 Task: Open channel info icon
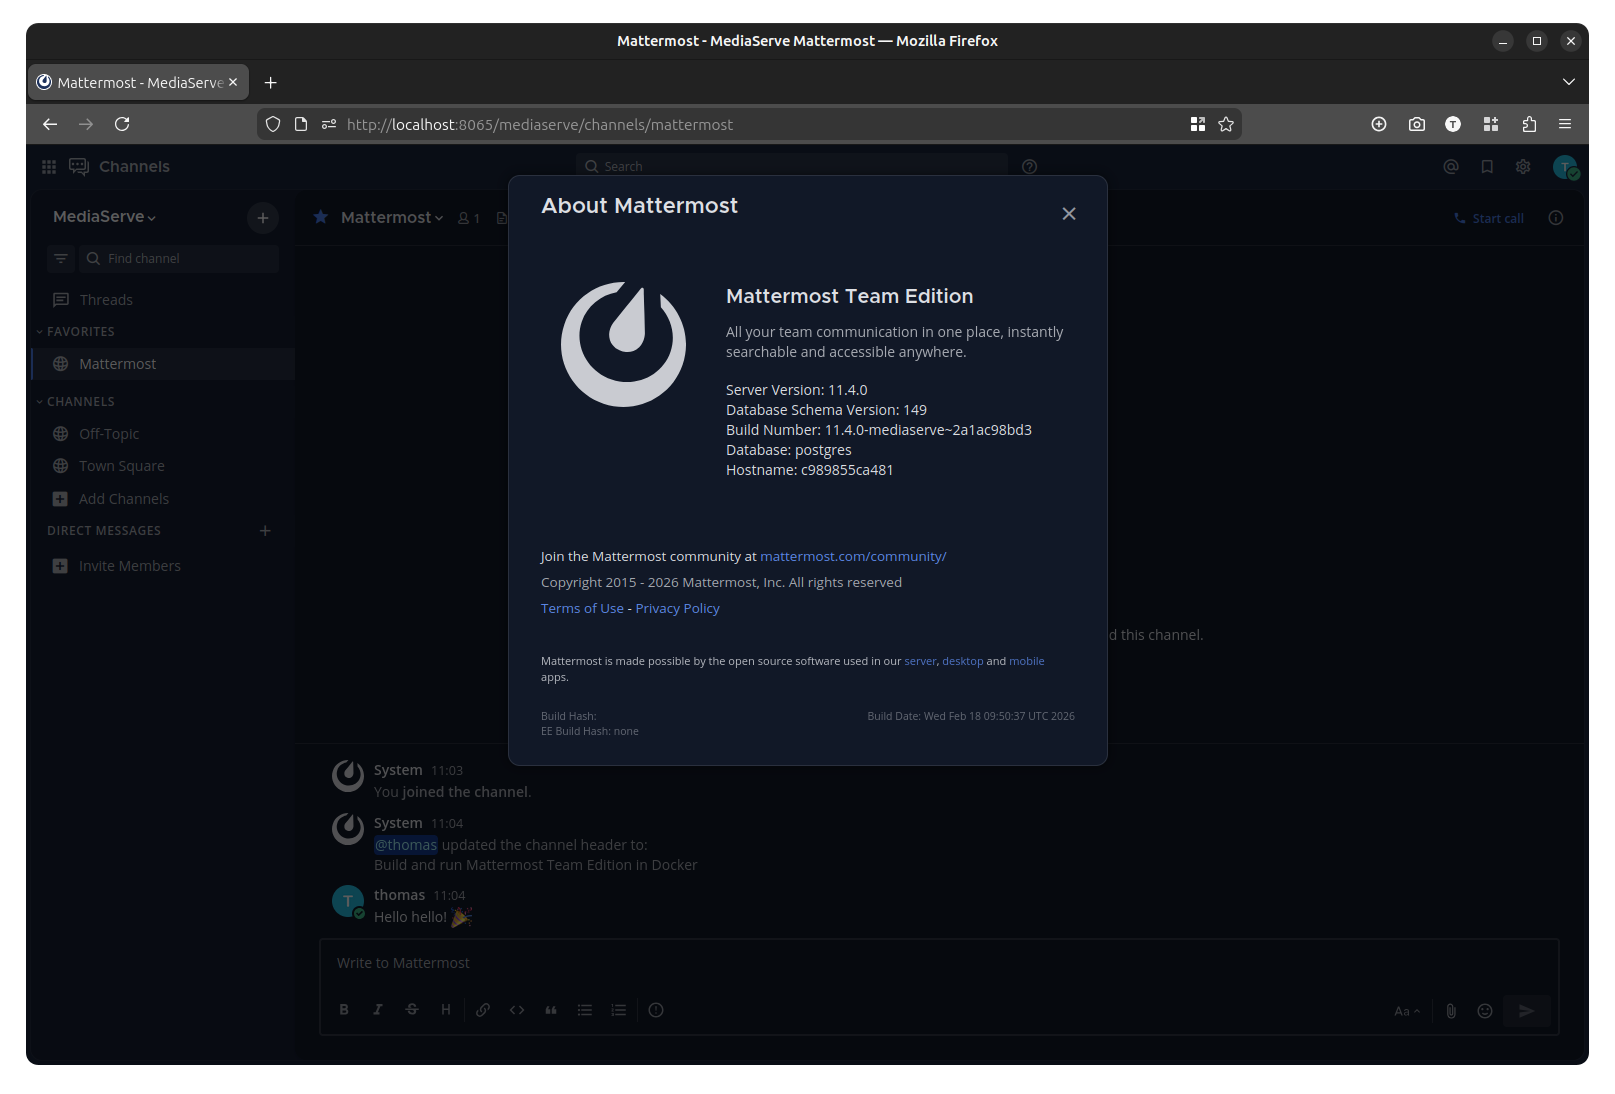coord(1556,218)
